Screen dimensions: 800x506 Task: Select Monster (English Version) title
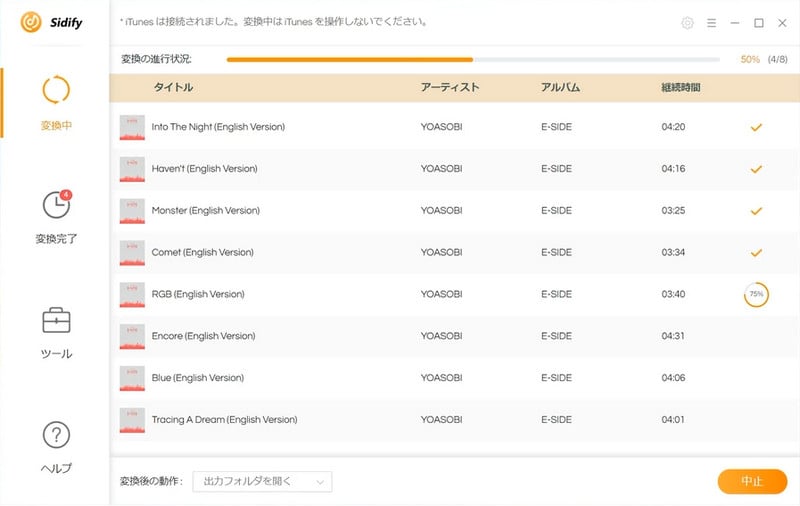[206, 211]
